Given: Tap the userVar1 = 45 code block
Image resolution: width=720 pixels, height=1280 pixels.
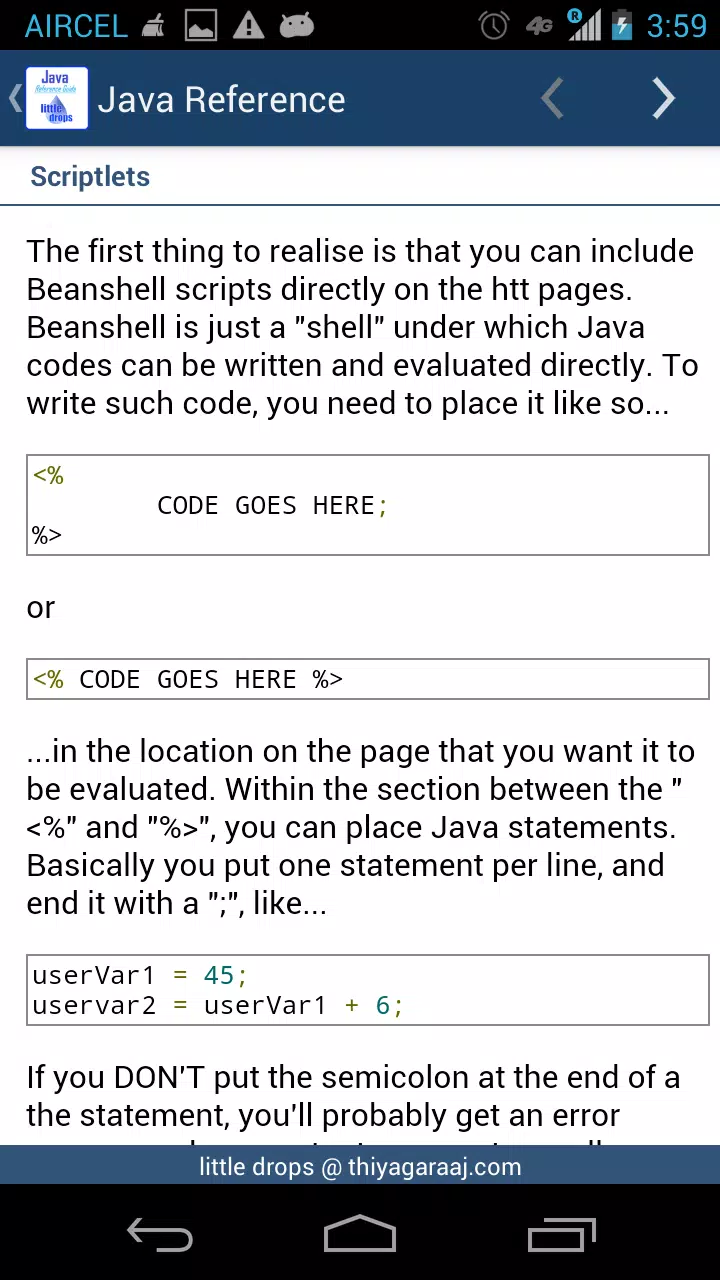Looking at the screenshot, I should click(x=368, y=990).
